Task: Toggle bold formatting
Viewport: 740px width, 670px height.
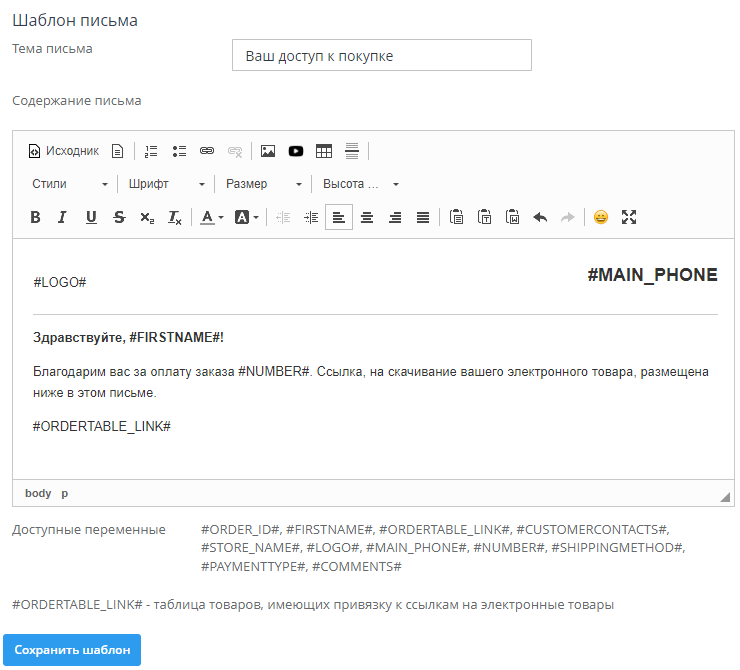Action: (x=35, y=217)
